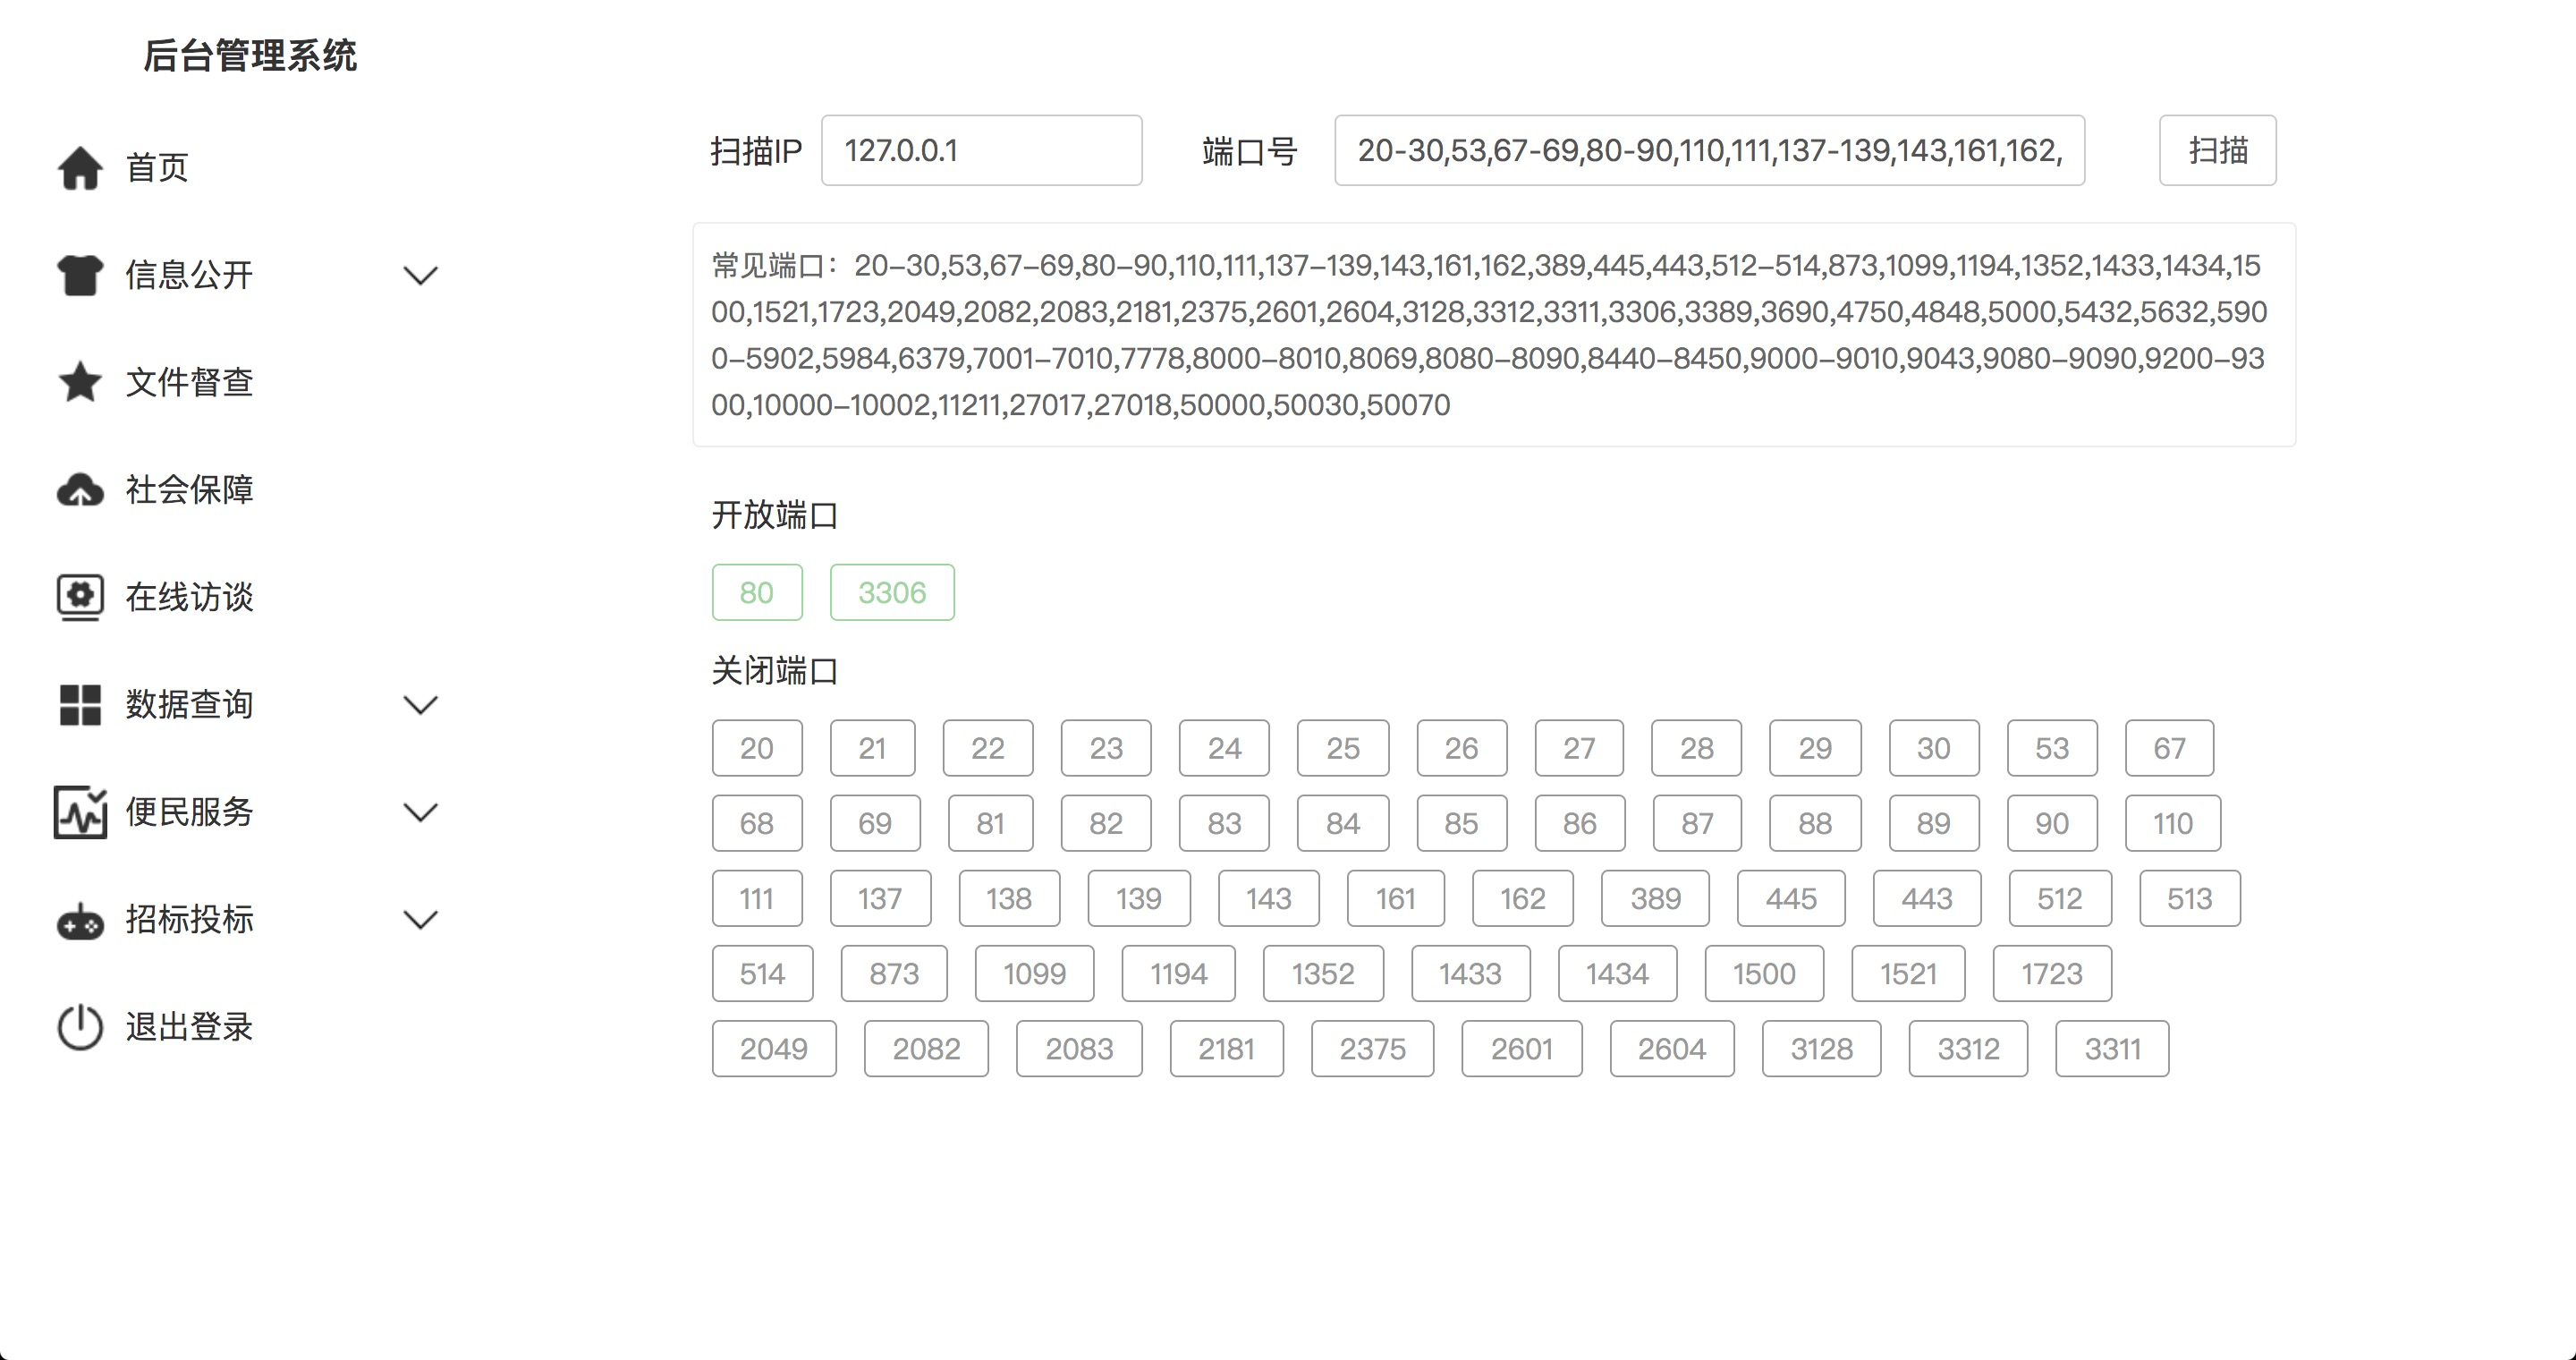This screenshot has width=2576, height=1360.
Task: Click the chart icon for 便民服务
Action: (80, 812)
